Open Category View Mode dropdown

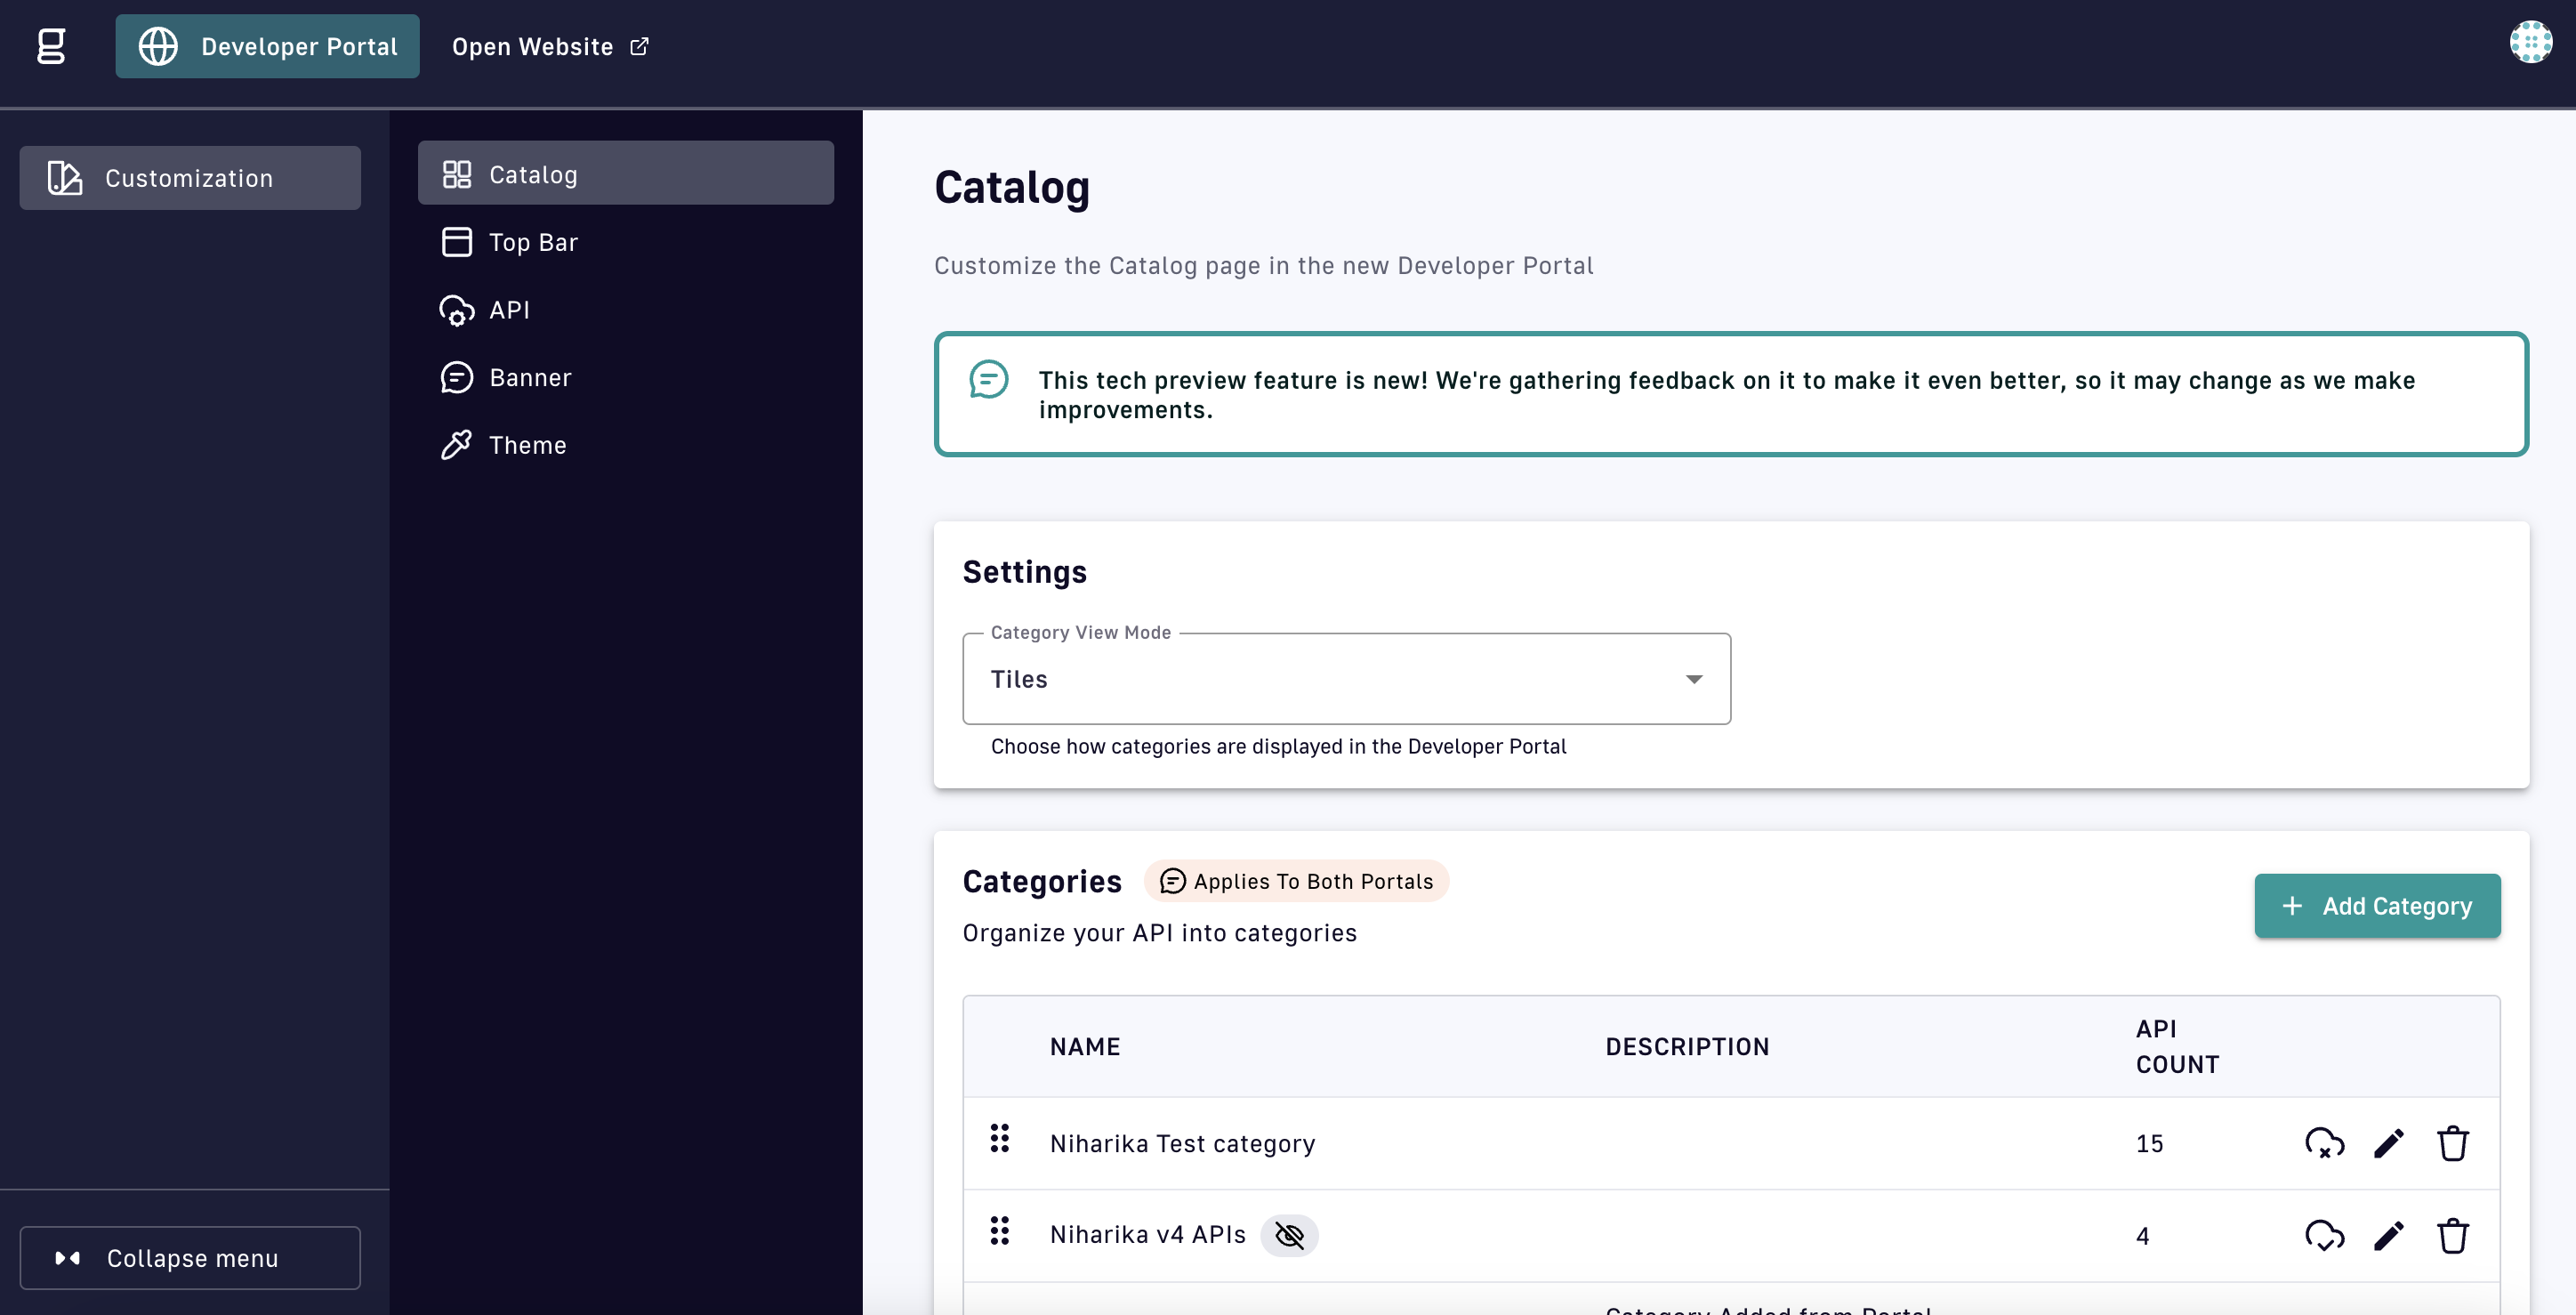(1345, 679)
